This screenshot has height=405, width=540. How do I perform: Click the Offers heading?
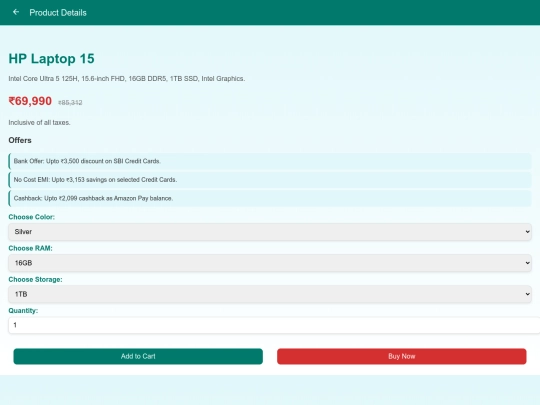[x=20, y=140]
